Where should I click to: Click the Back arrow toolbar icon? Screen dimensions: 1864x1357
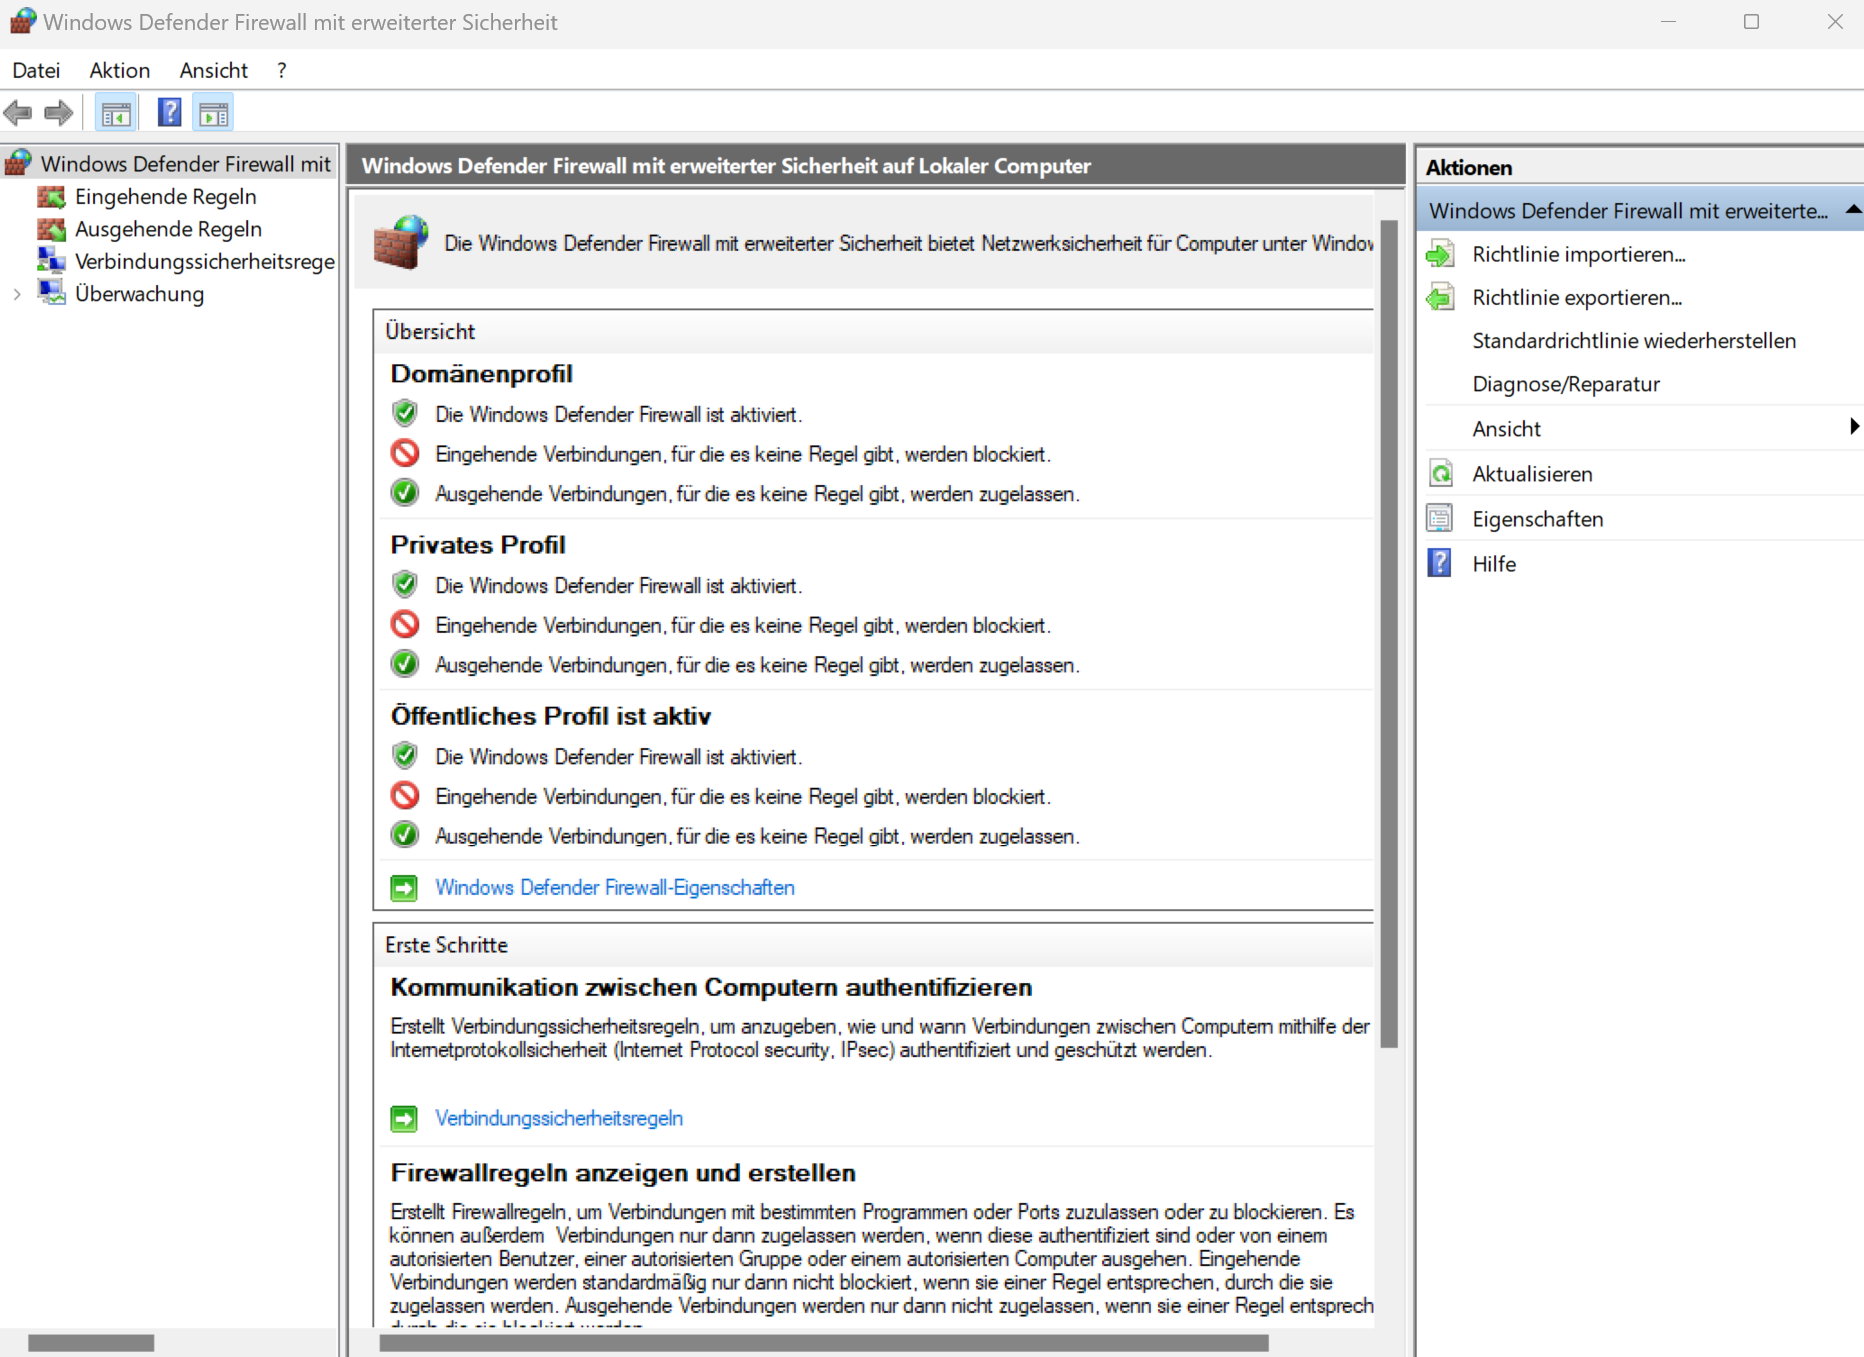click(18, 113)
